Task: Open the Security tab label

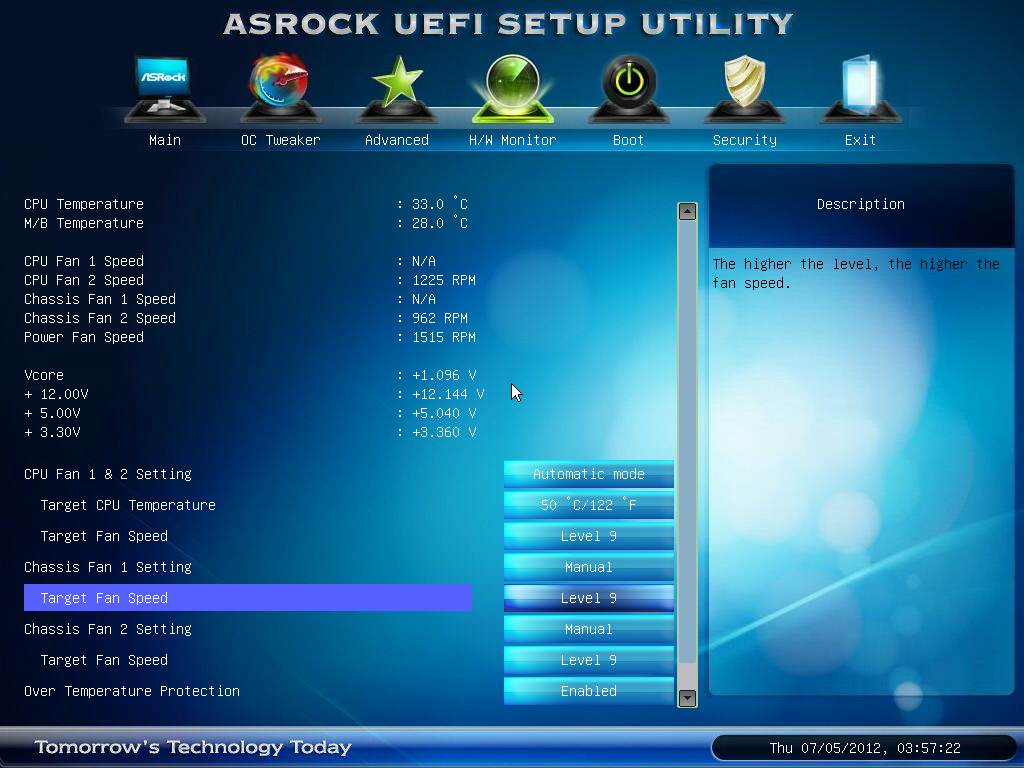Action: (744, 140)
